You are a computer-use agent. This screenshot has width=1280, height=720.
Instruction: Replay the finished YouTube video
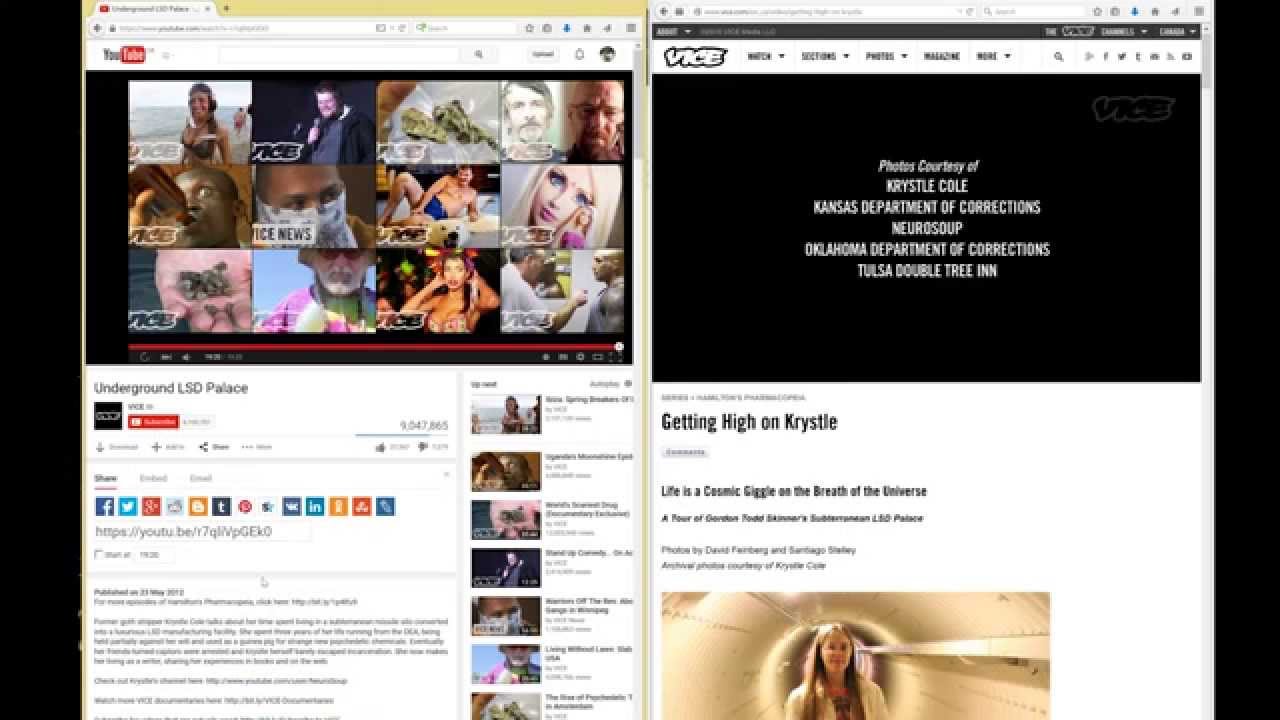pos(145,357)
